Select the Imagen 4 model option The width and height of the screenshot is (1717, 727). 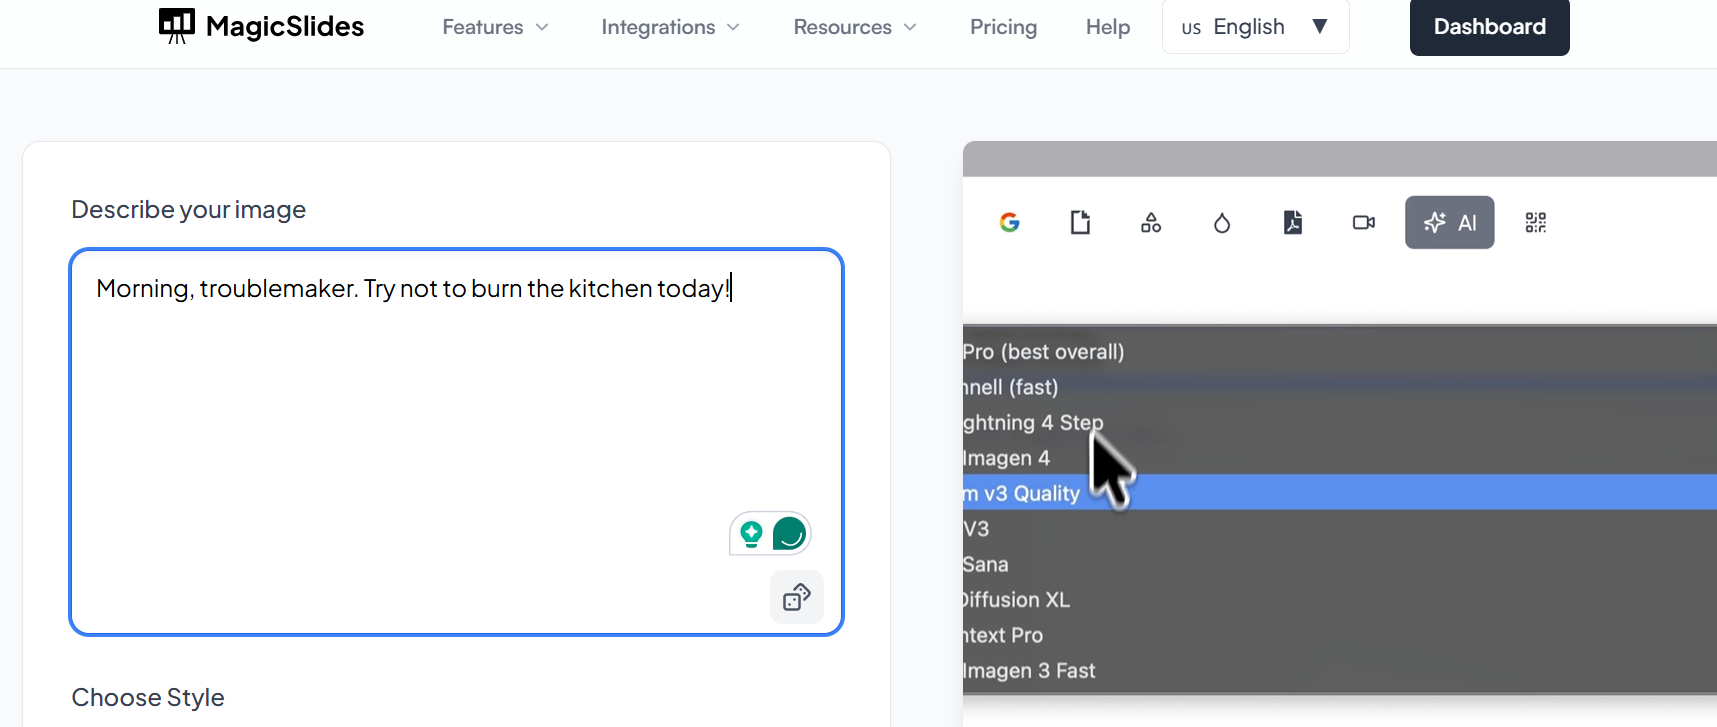click(1007, 458)
